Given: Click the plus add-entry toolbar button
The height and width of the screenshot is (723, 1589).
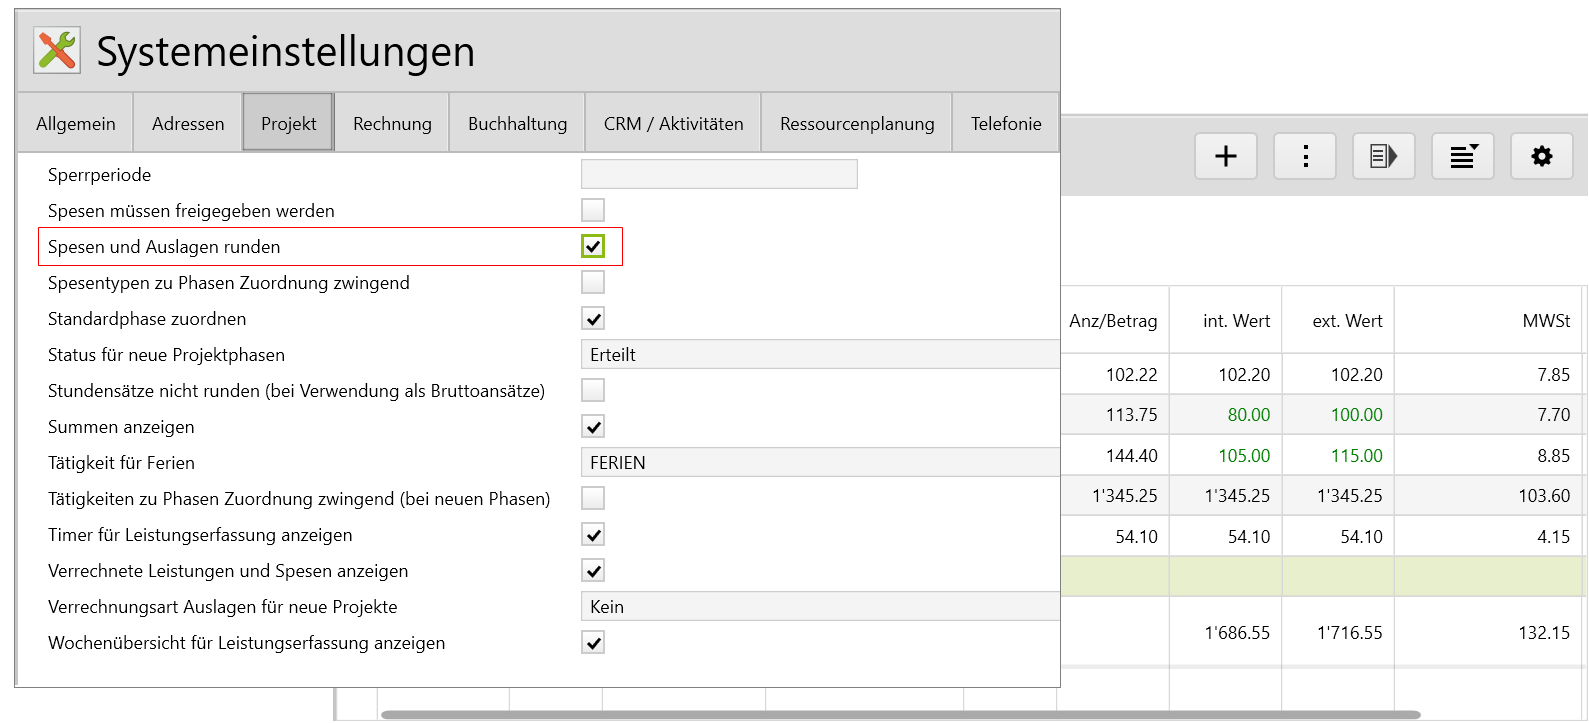Looking at the screenshot, I should [1225, 156].
